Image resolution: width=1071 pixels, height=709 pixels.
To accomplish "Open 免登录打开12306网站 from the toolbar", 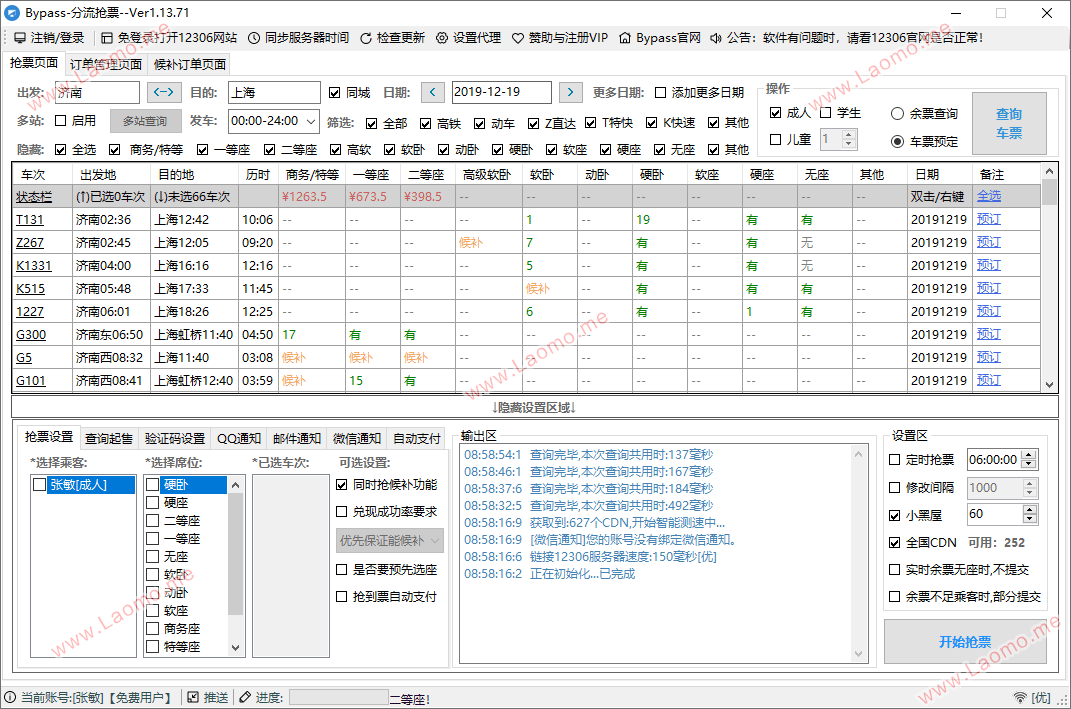I will pyautogui.click(x=107, y=38).
